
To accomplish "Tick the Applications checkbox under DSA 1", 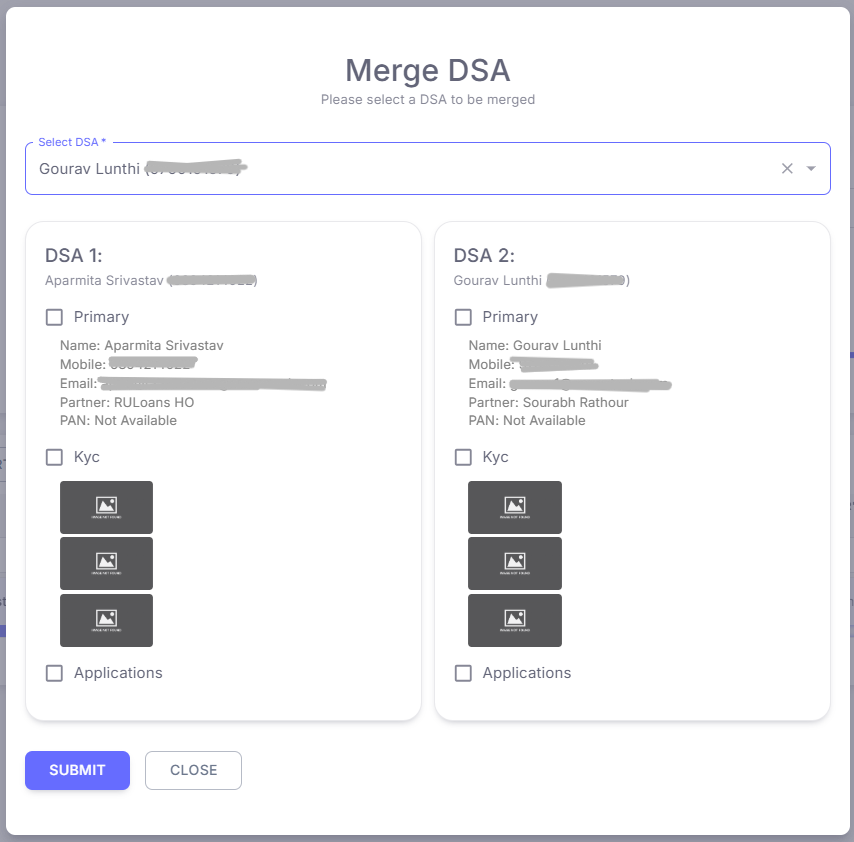I will (x=55, y=673).
